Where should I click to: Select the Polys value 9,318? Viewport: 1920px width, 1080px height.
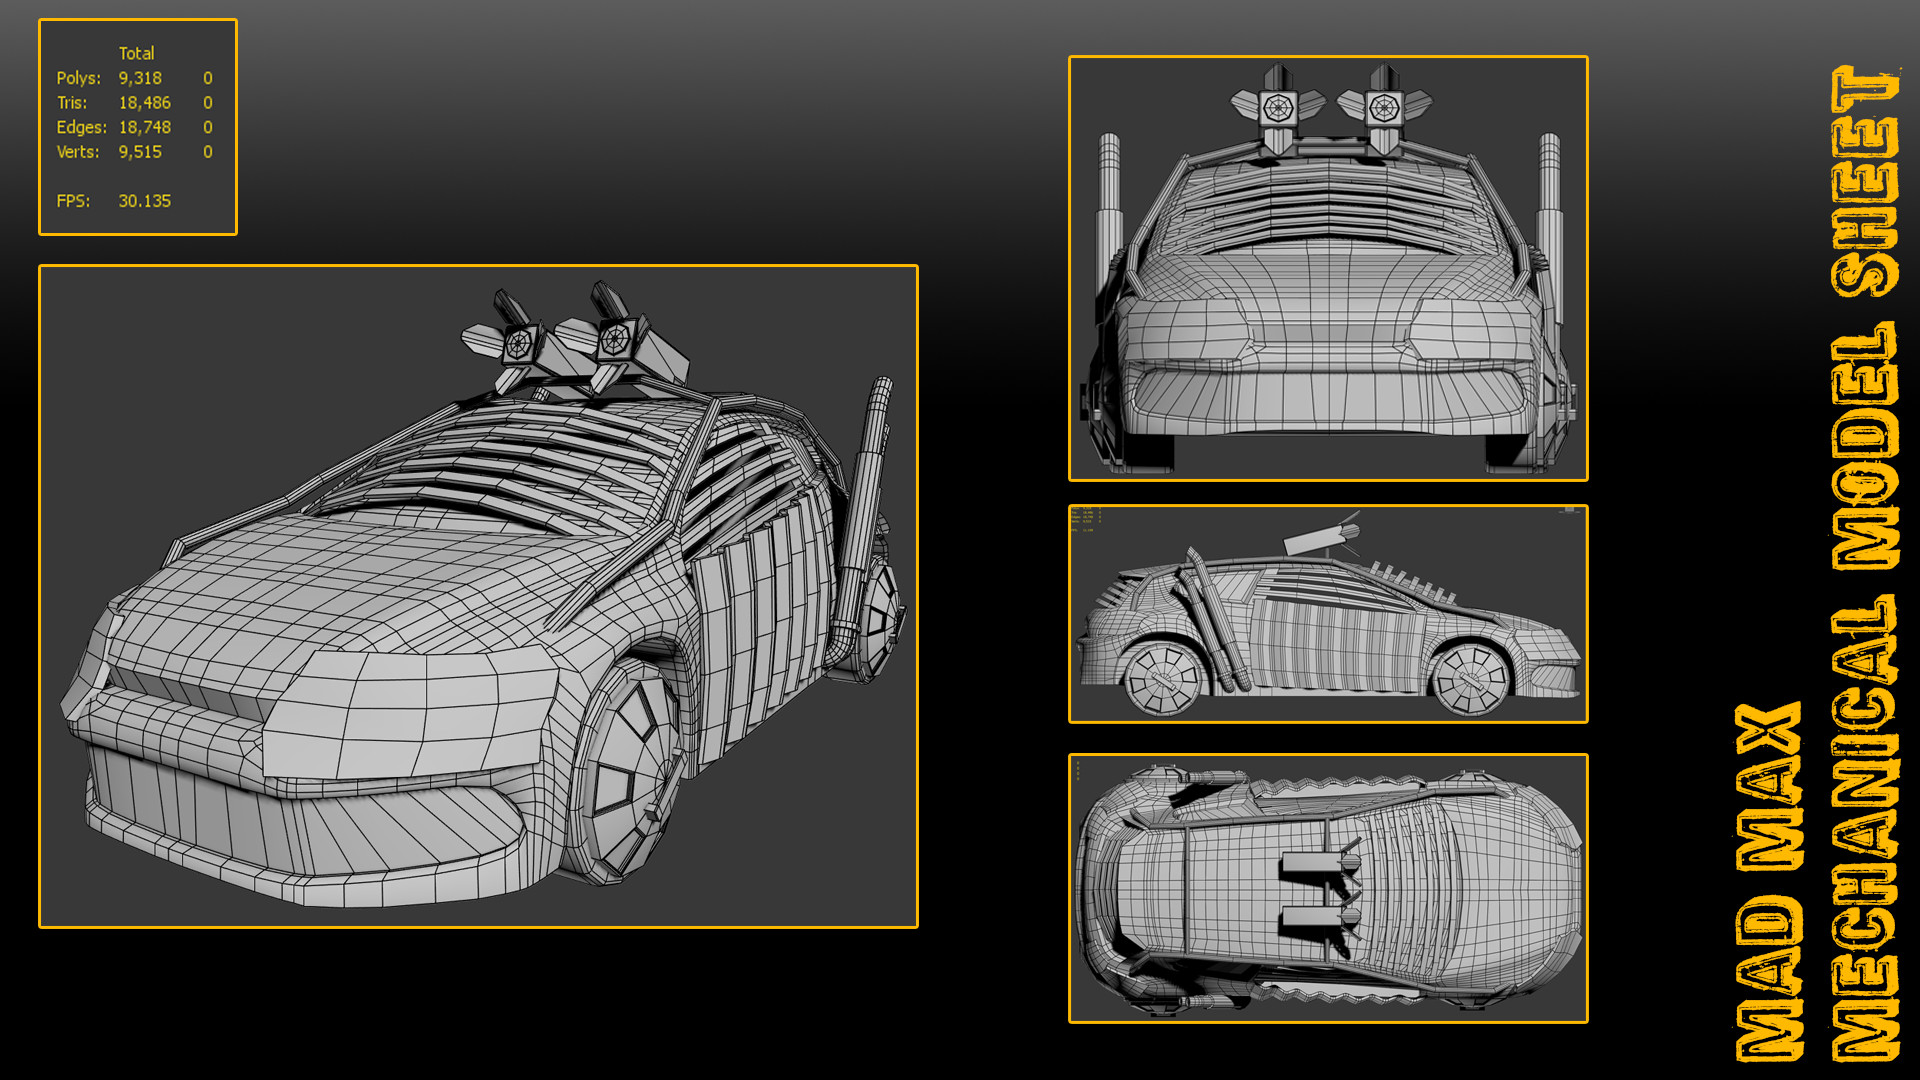(x=140, y=78)
